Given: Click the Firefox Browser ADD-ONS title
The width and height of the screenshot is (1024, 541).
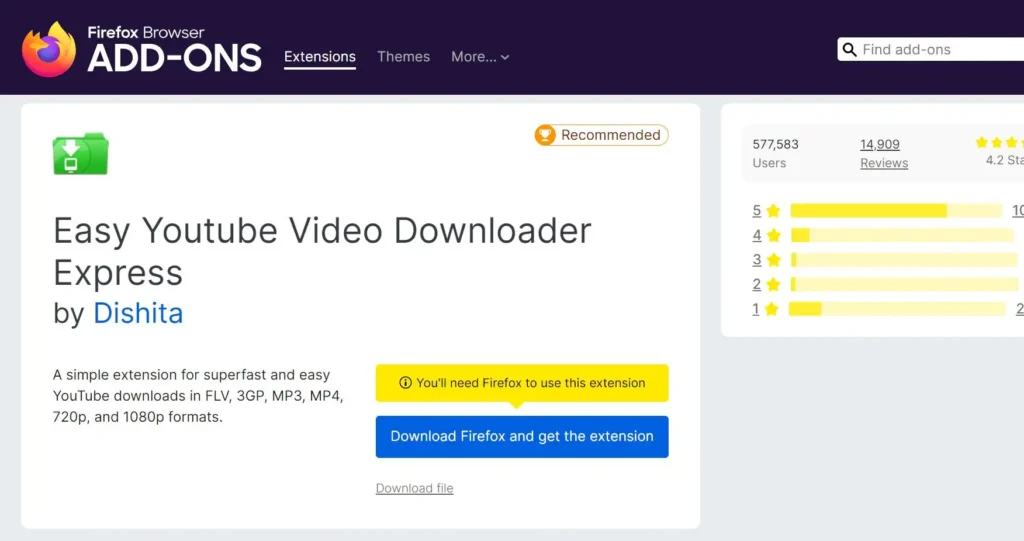Looking at the screenshot, I should point(174,50).
